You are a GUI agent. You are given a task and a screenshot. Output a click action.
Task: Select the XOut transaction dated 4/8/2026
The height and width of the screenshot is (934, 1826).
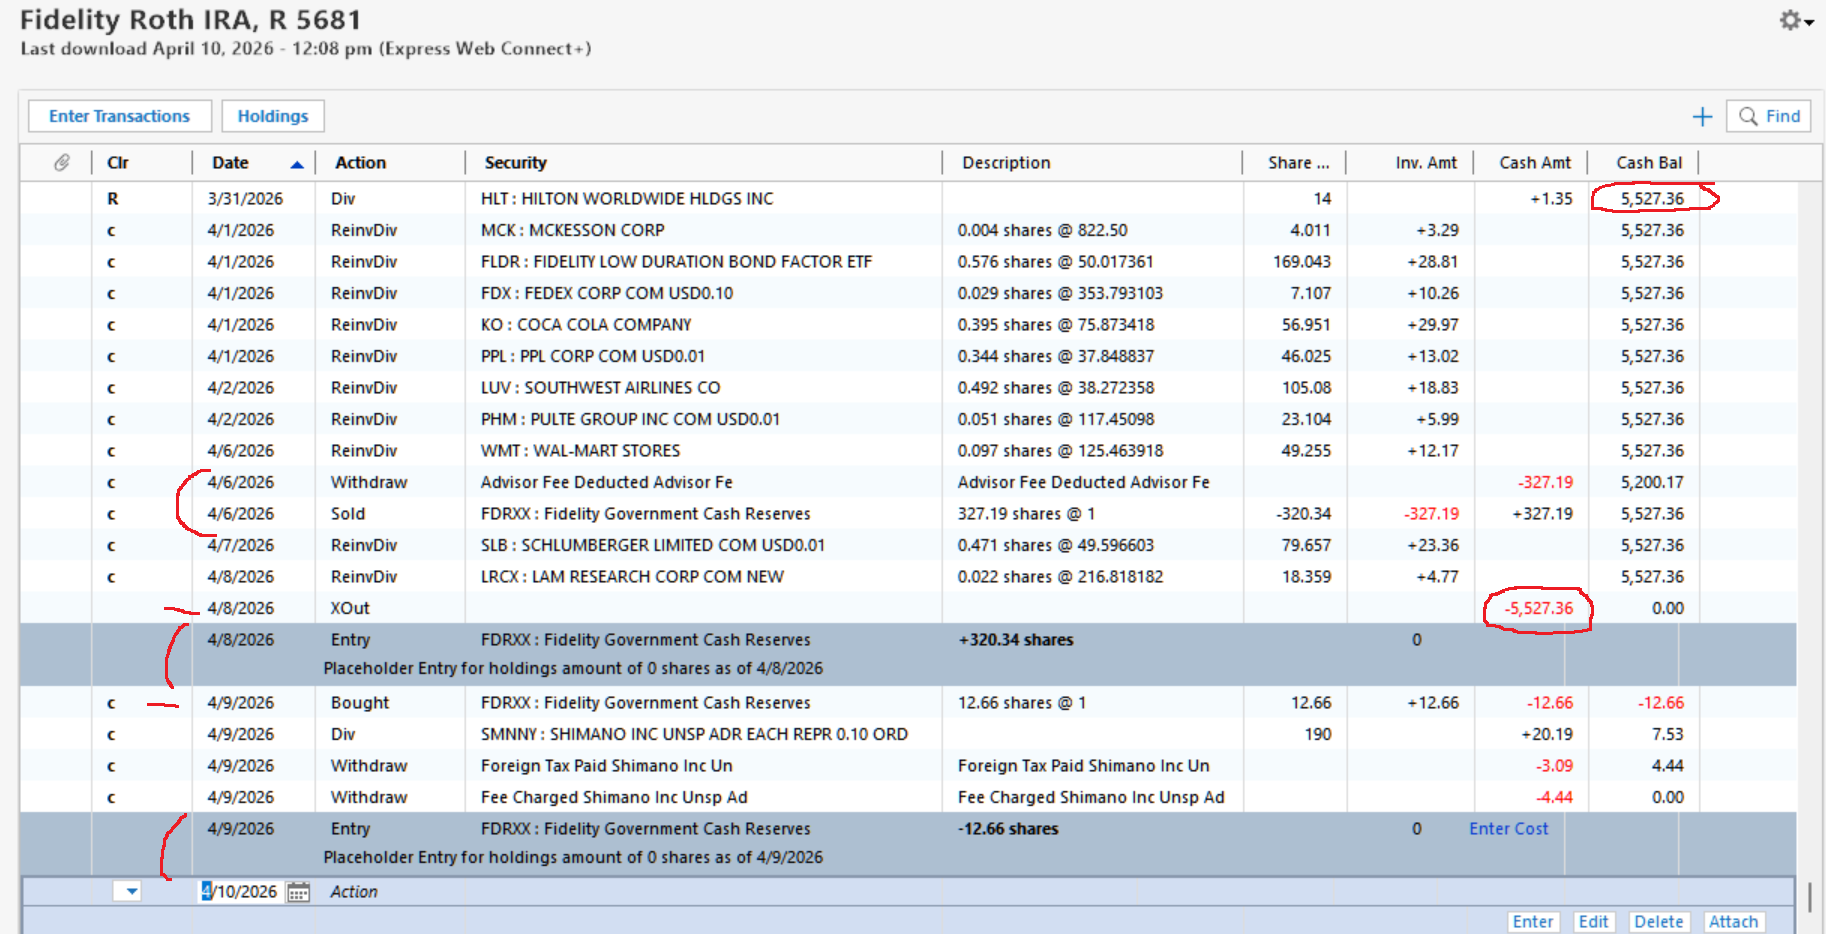pyautogui.click(x=908, y=608)
